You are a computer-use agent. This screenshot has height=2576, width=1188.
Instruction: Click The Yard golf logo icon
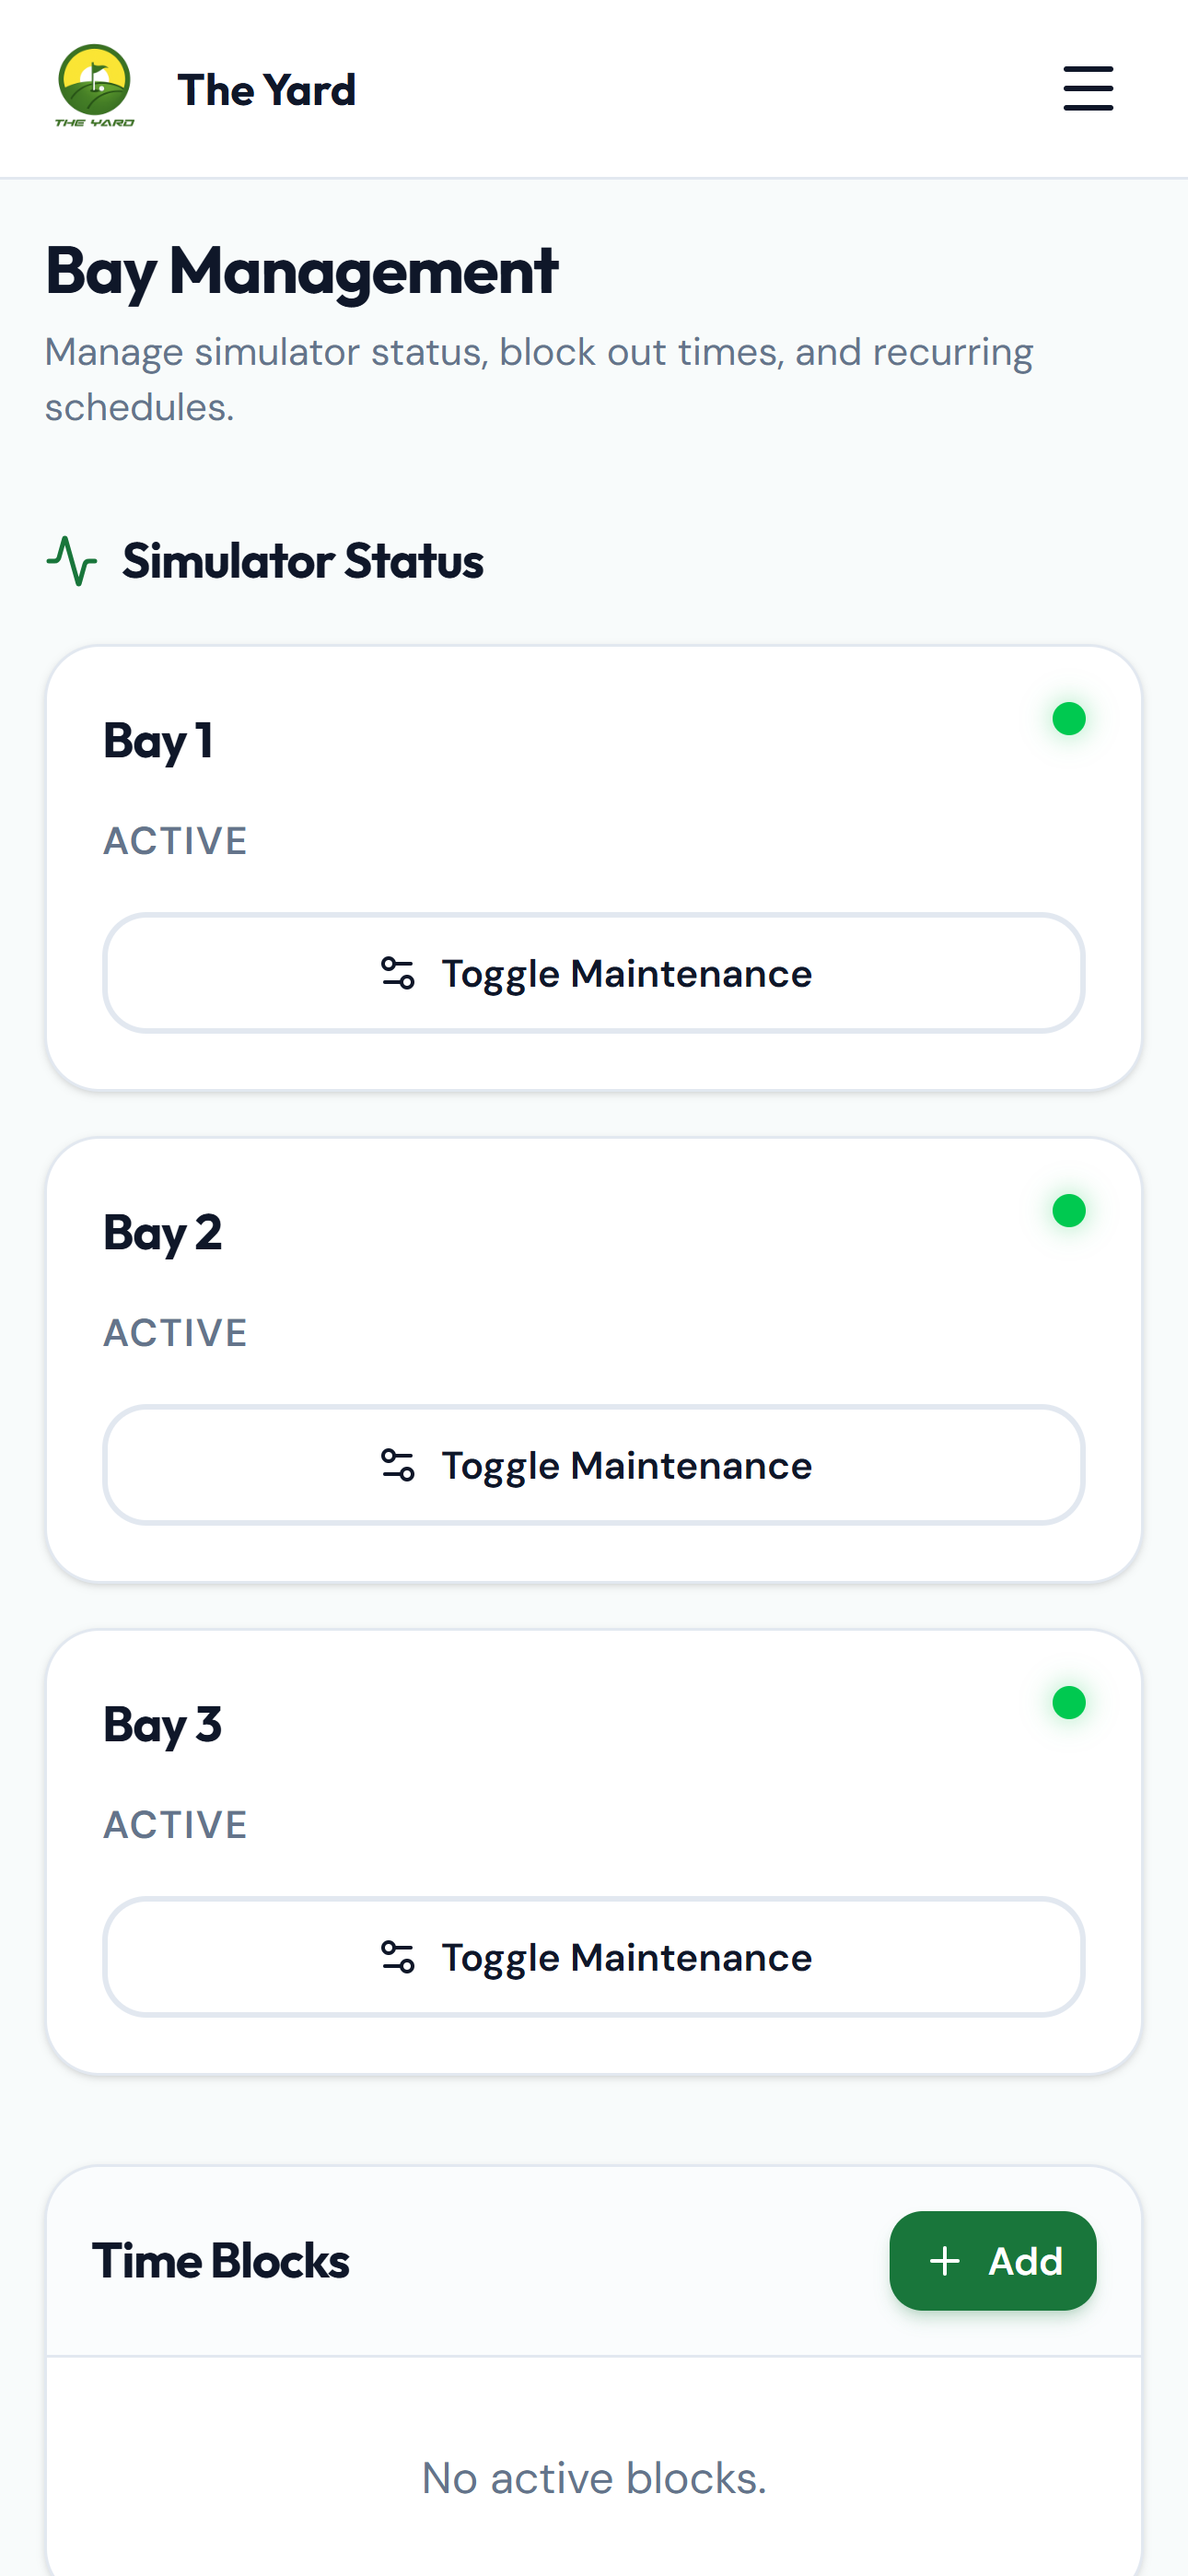[94, 87]
